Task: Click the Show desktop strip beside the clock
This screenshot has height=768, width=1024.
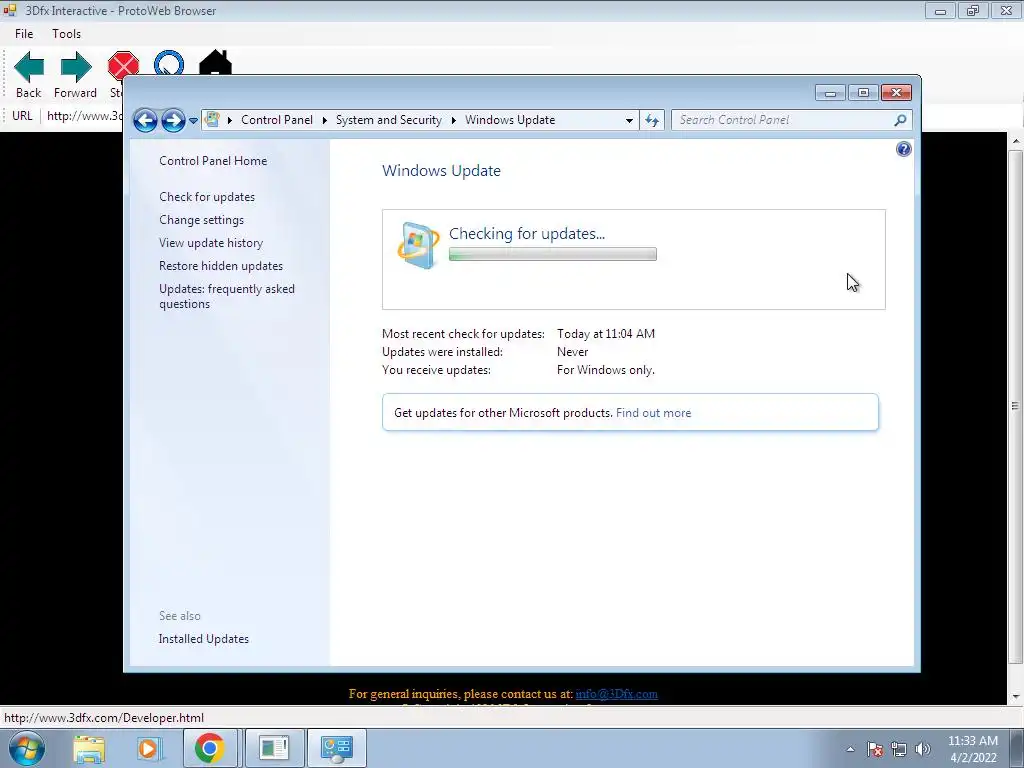Action: click(x=1017, y=749)
